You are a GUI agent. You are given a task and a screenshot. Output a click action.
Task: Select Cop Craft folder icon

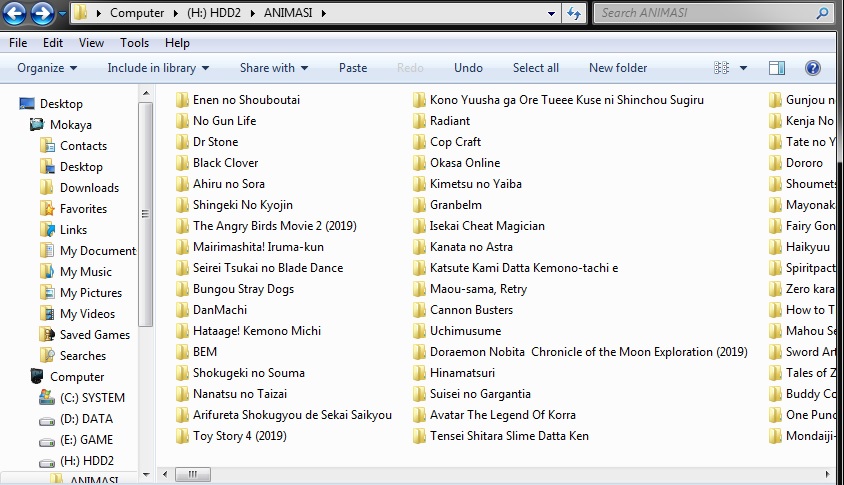pyautogui.click(x=419, y=142)
